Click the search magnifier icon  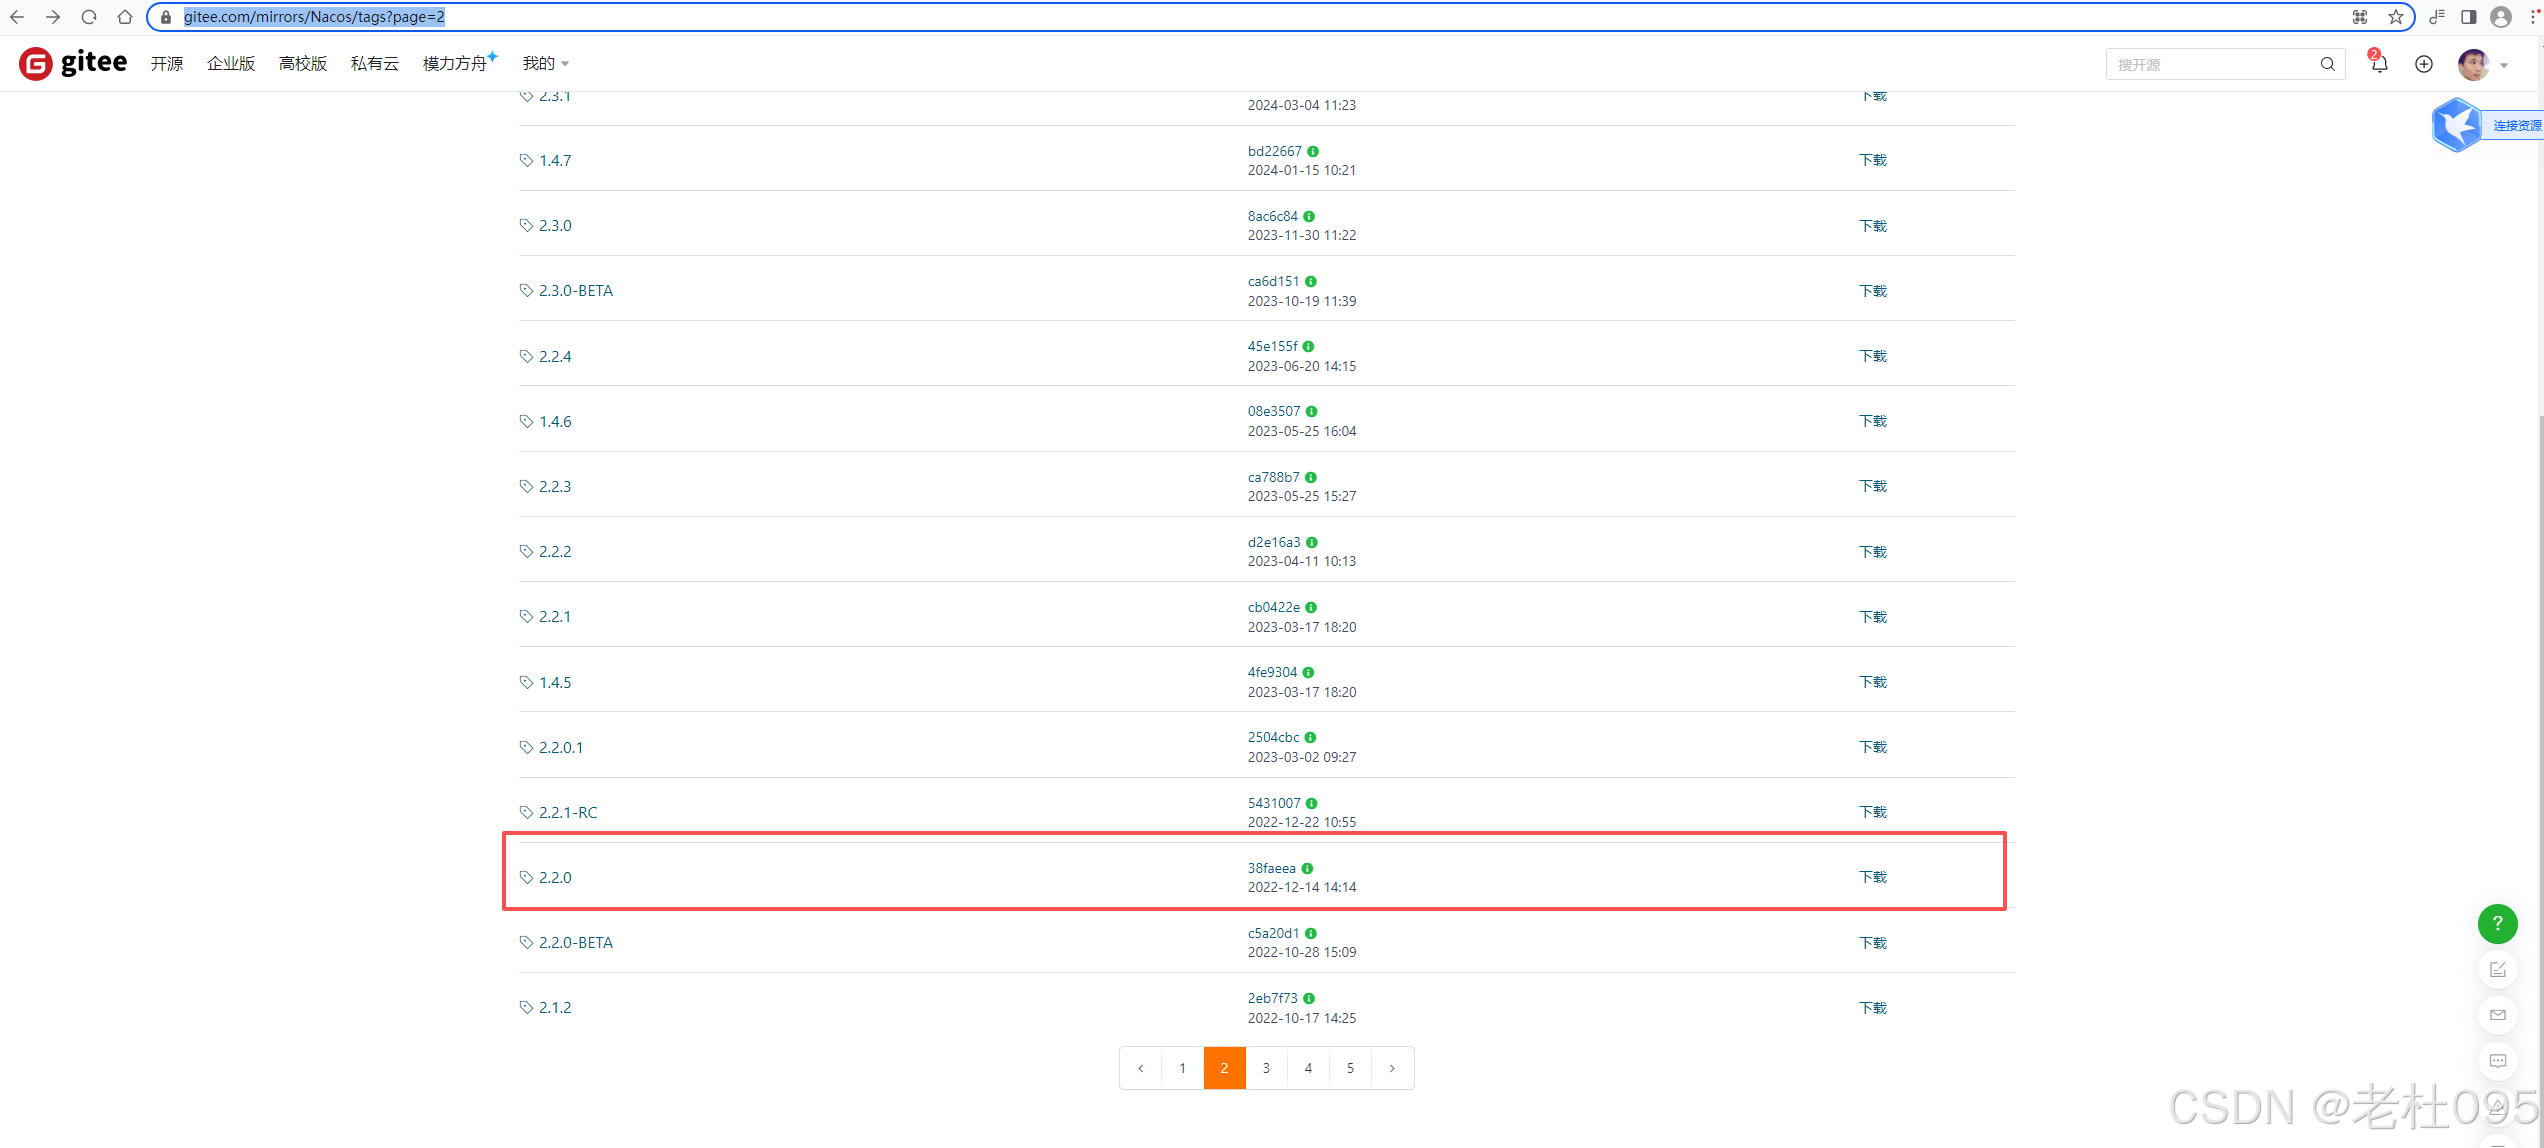tap(2328, 64)
